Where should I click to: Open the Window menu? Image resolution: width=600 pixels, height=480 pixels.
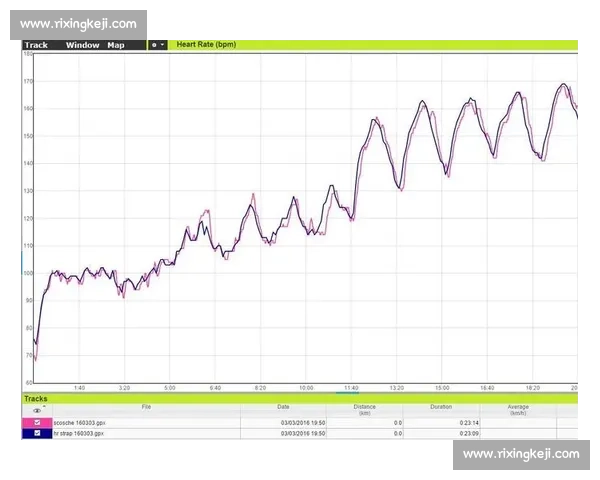[82, 45]
